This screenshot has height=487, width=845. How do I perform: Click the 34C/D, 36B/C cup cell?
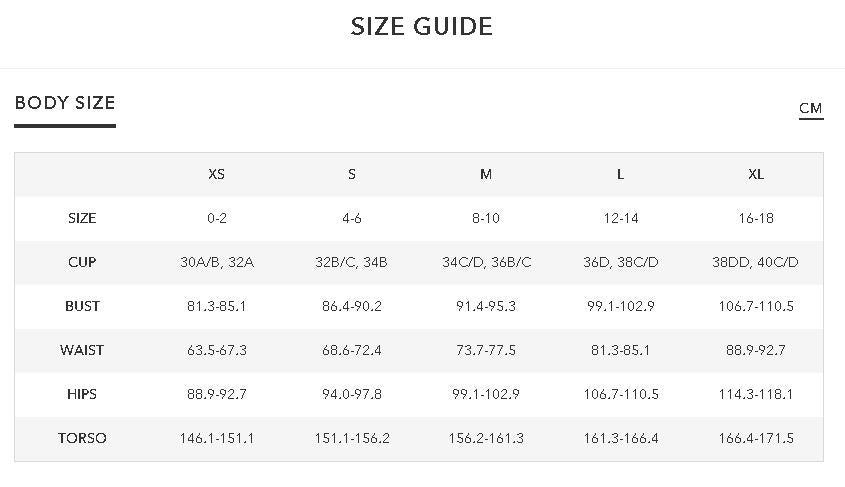click(x=486, y=262)
